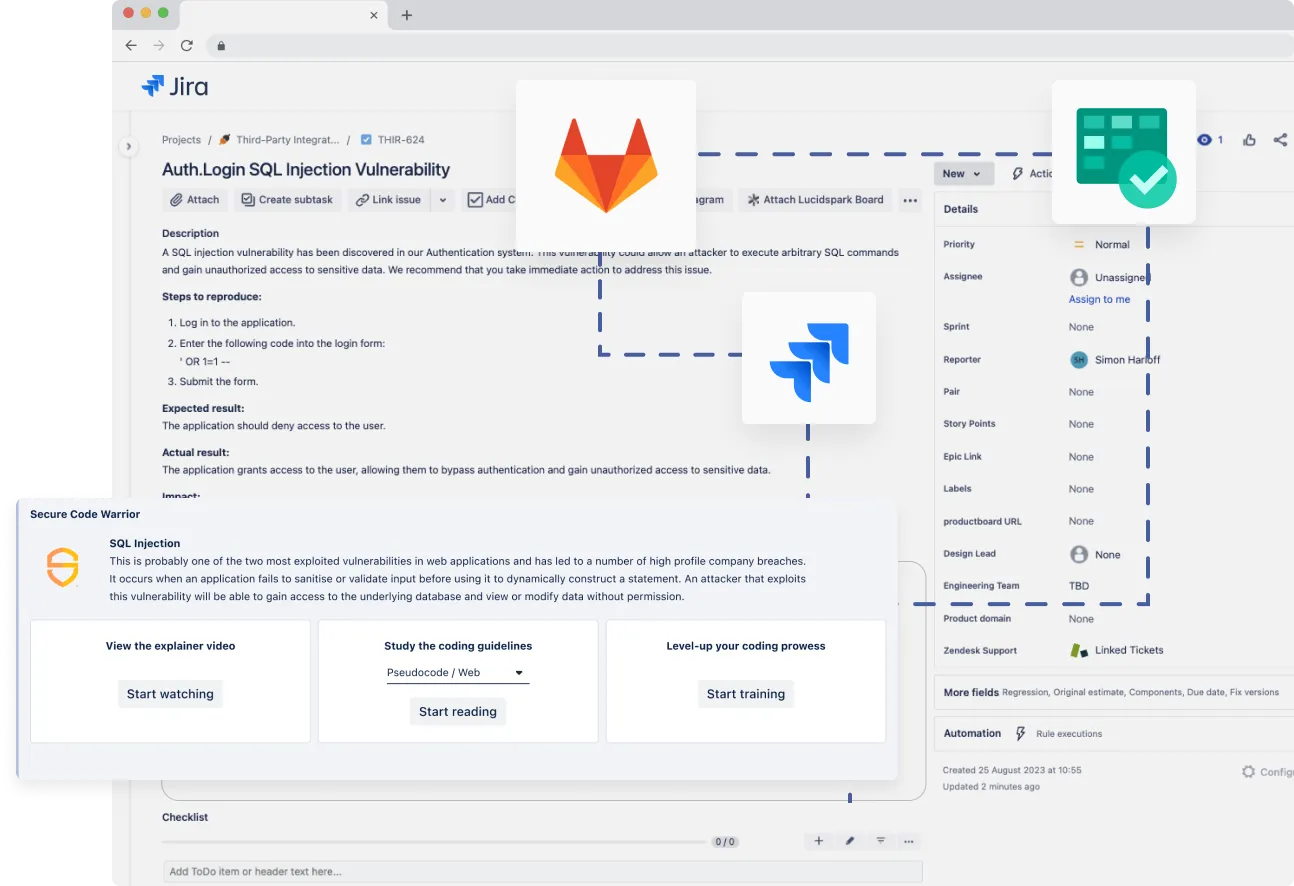Click the Add ToDo item input field

(x=542, y=872)
